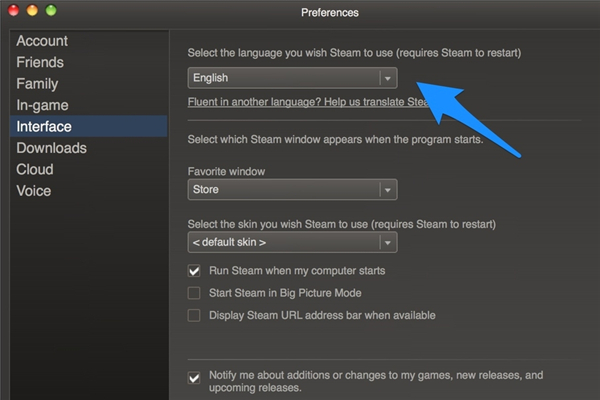The height and width of the screenshot is (400, 600).
Task: Click the Store dropdown arrow
Action: pos(388,190)
